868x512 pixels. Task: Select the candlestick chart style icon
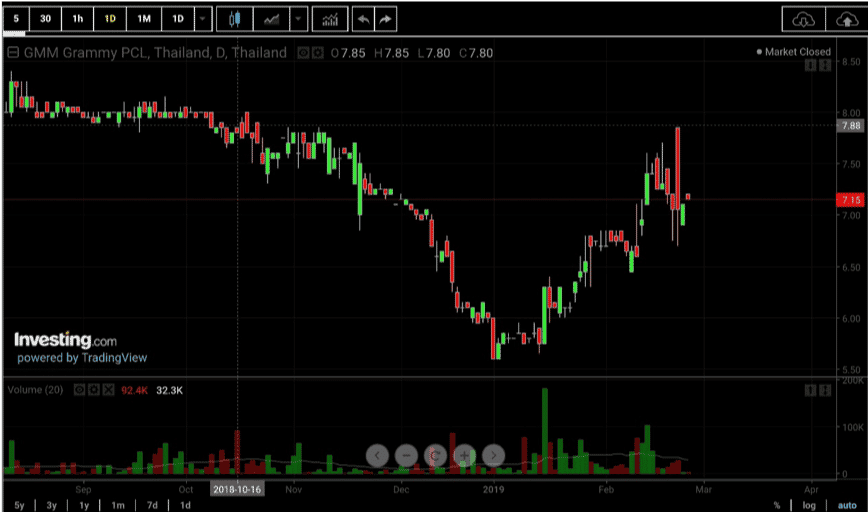click(x=235, y=19)
